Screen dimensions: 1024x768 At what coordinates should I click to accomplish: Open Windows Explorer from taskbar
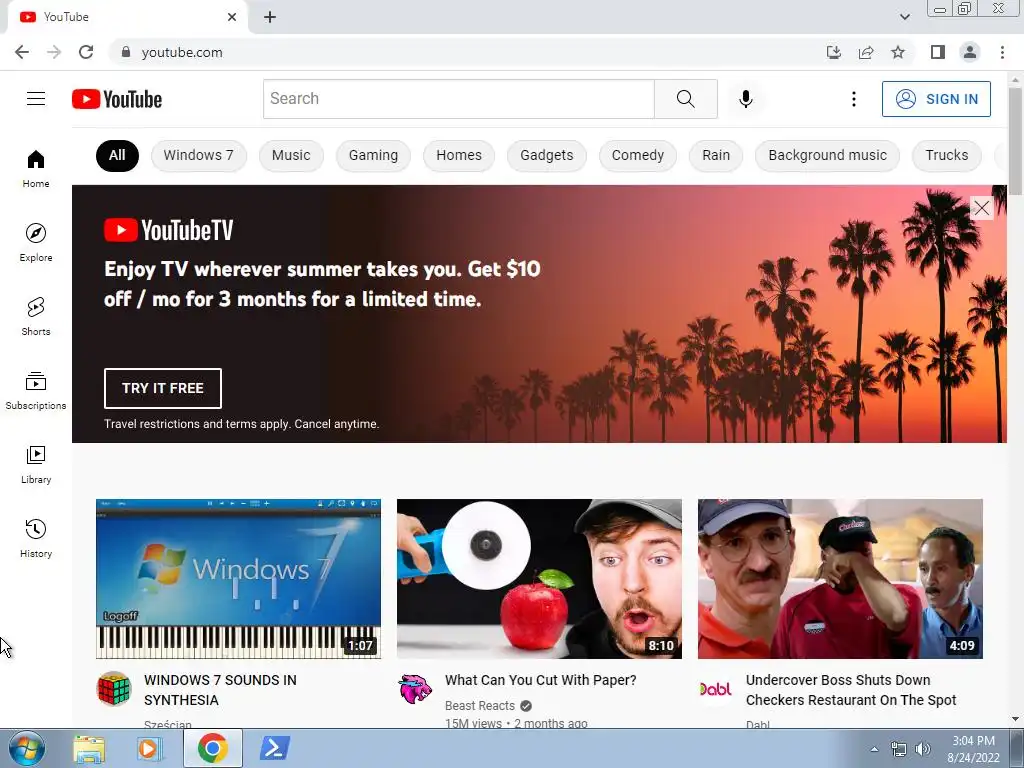[x=89, y=748]
